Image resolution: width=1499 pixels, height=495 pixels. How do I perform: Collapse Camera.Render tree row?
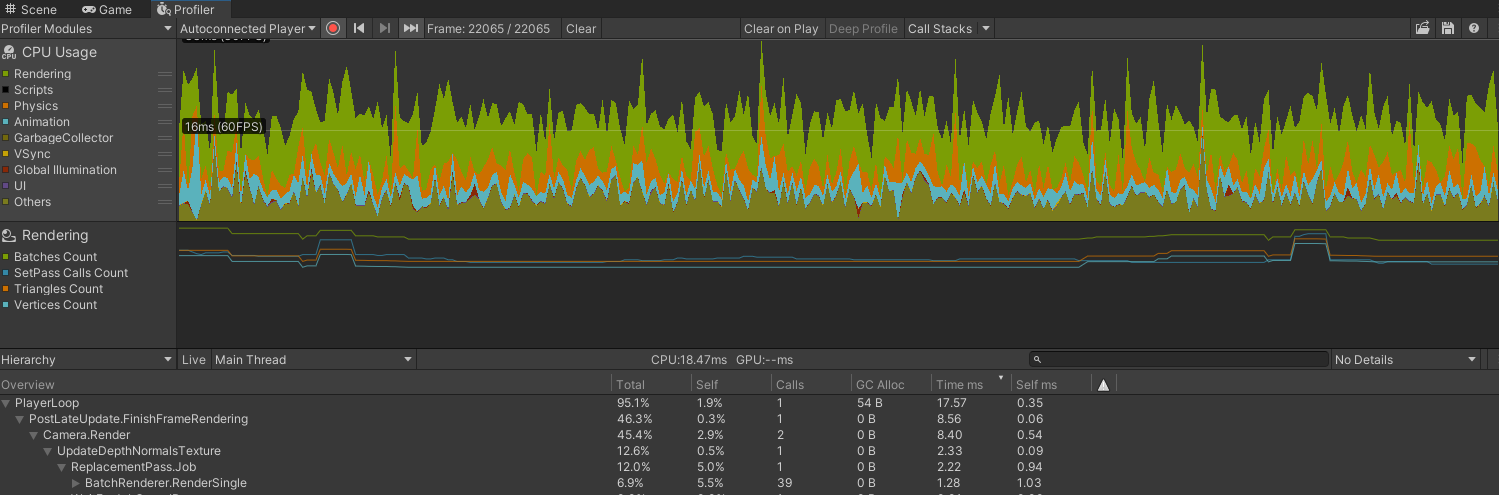(x=35, y=435)
